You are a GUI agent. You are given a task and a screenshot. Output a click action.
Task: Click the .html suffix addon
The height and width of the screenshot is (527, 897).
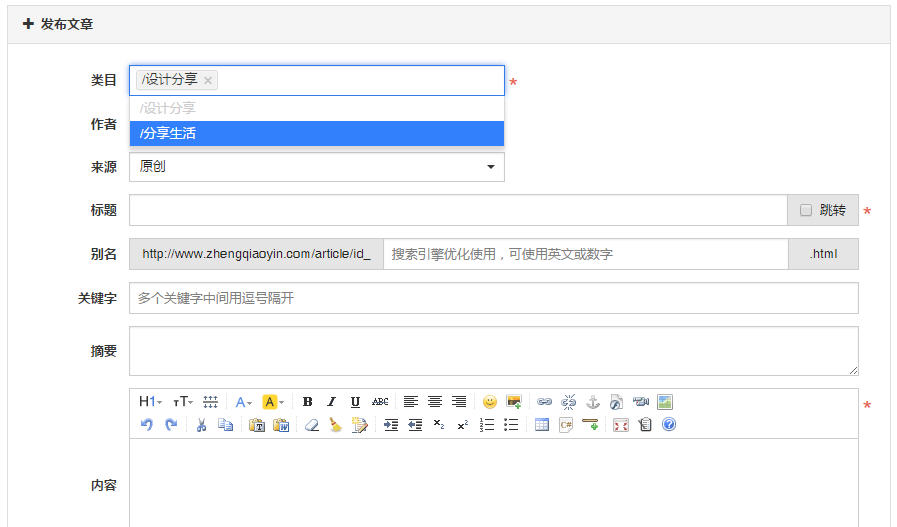823,254
